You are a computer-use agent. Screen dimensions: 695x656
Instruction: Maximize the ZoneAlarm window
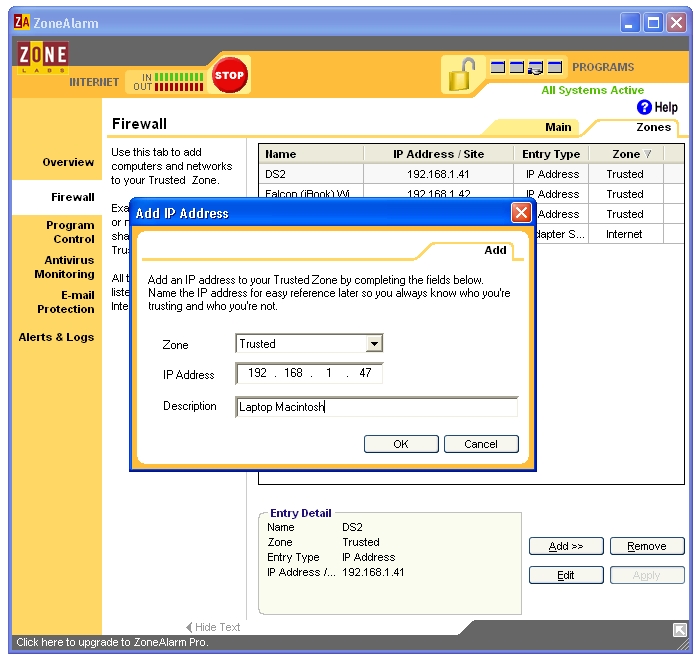pyautogui.click(x=653, y=22)
